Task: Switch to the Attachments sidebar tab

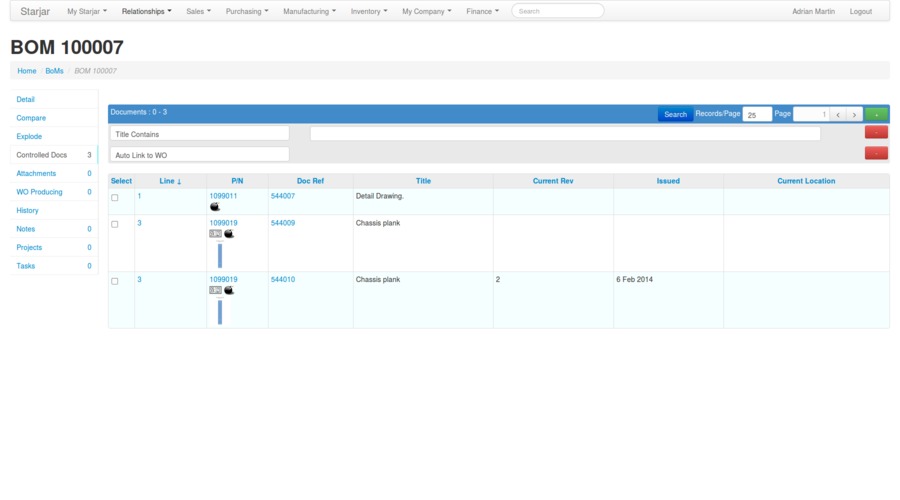Action: (37, 173)
